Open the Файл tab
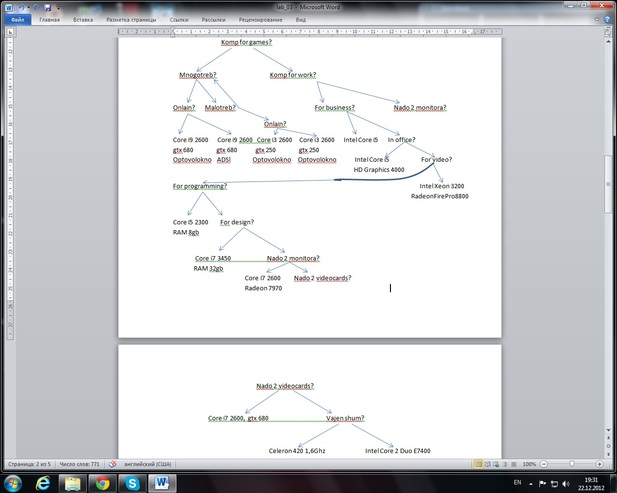Image resolution: width=617 pixels, height=493 pixels. [17, 20]
